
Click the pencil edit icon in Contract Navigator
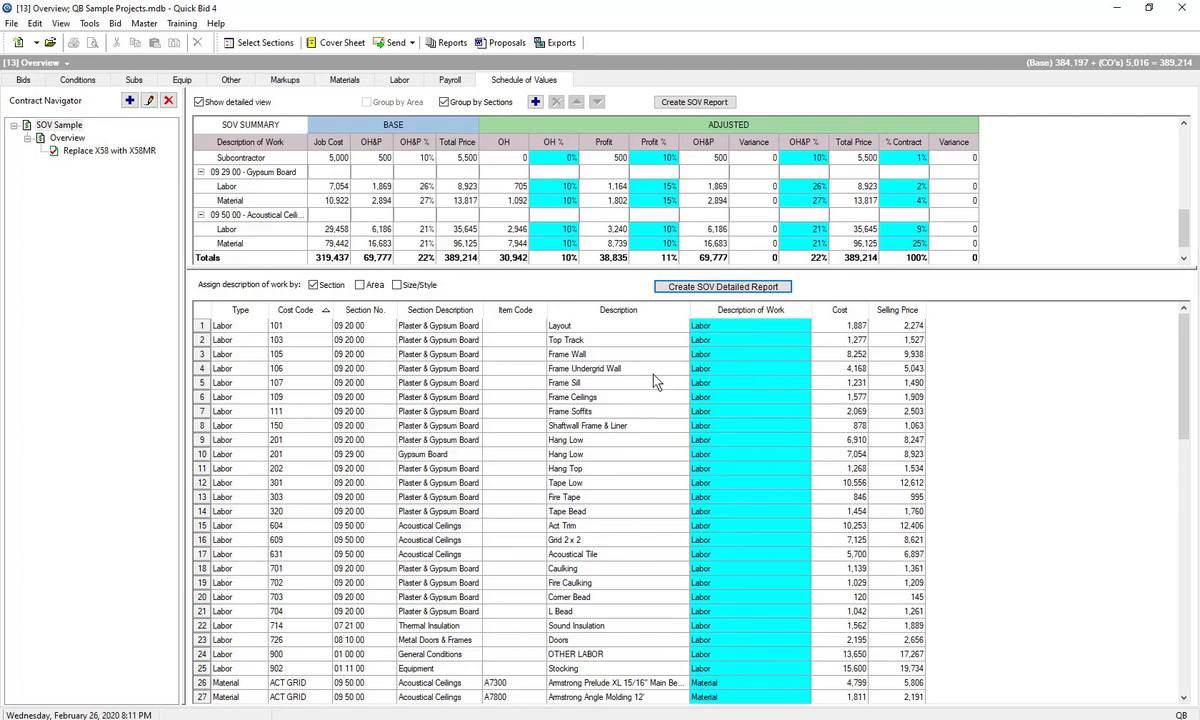tap(149, 100)
